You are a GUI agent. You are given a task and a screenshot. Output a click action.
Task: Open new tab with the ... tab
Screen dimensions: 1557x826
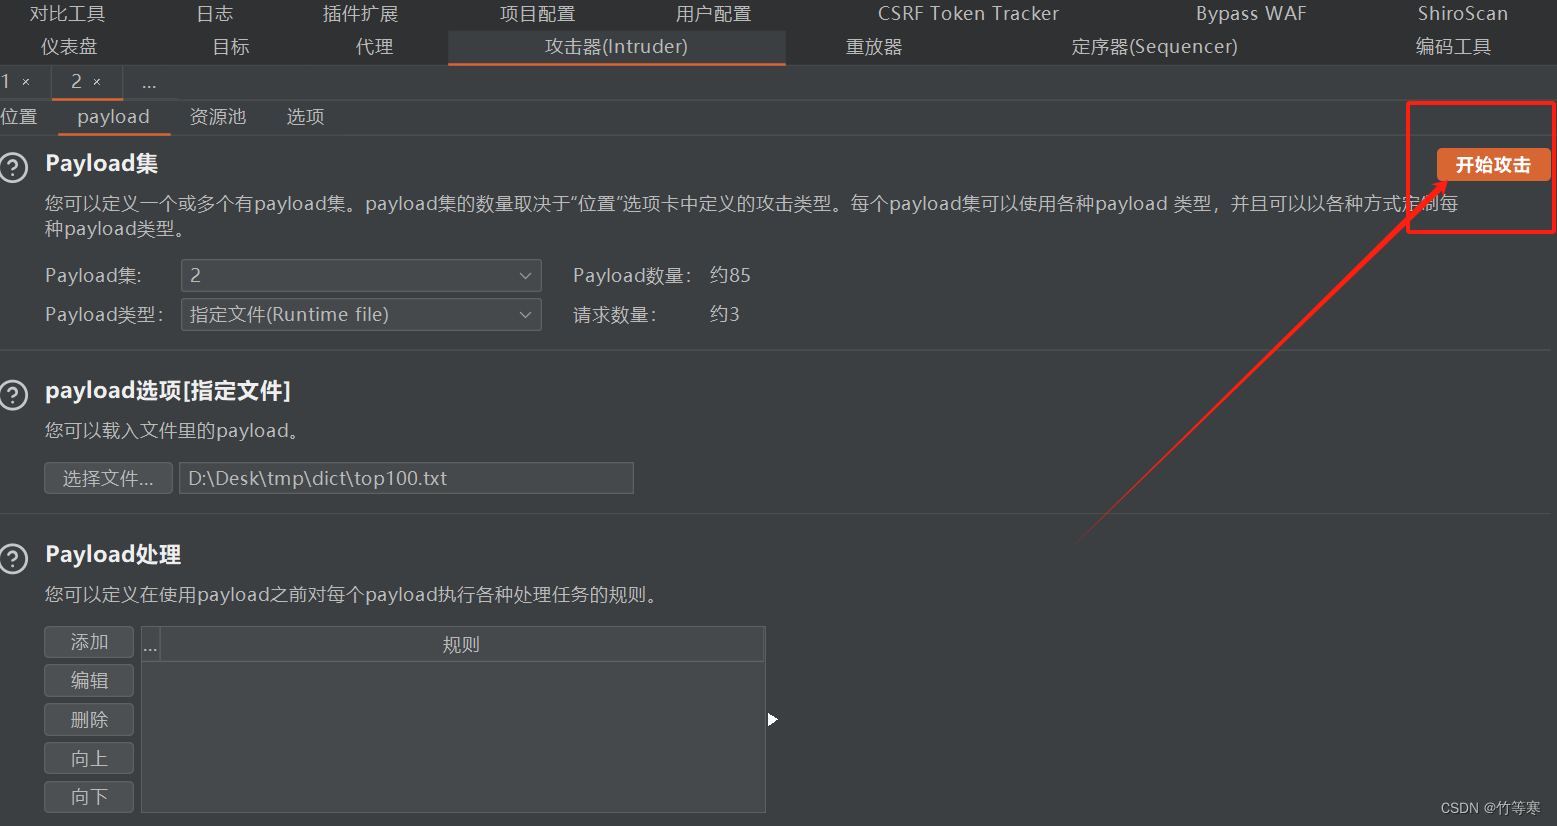(x=149, y=82)
